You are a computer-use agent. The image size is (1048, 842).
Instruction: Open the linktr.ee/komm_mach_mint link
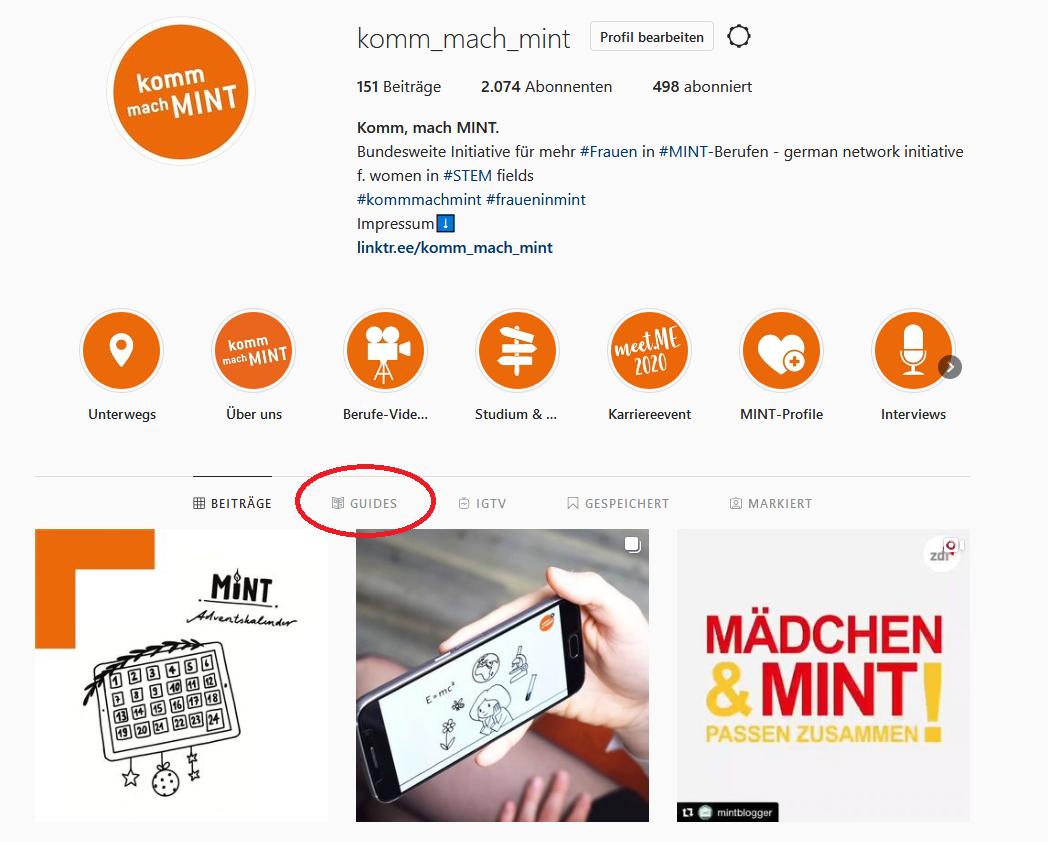click(x=454, y=248)
